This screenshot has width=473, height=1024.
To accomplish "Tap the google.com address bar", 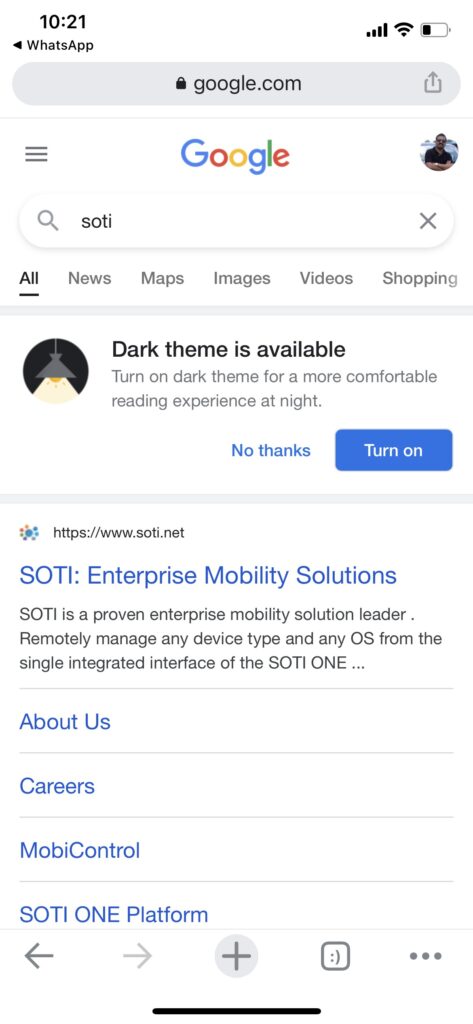I will 236,84.
